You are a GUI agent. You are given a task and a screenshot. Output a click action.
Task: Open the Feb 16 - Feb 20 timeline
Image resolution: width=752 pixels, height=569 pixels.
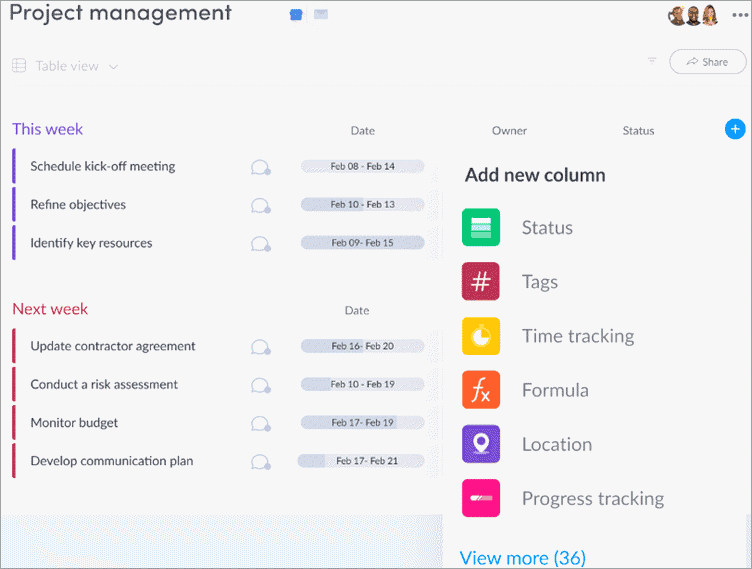click(363, 346)
